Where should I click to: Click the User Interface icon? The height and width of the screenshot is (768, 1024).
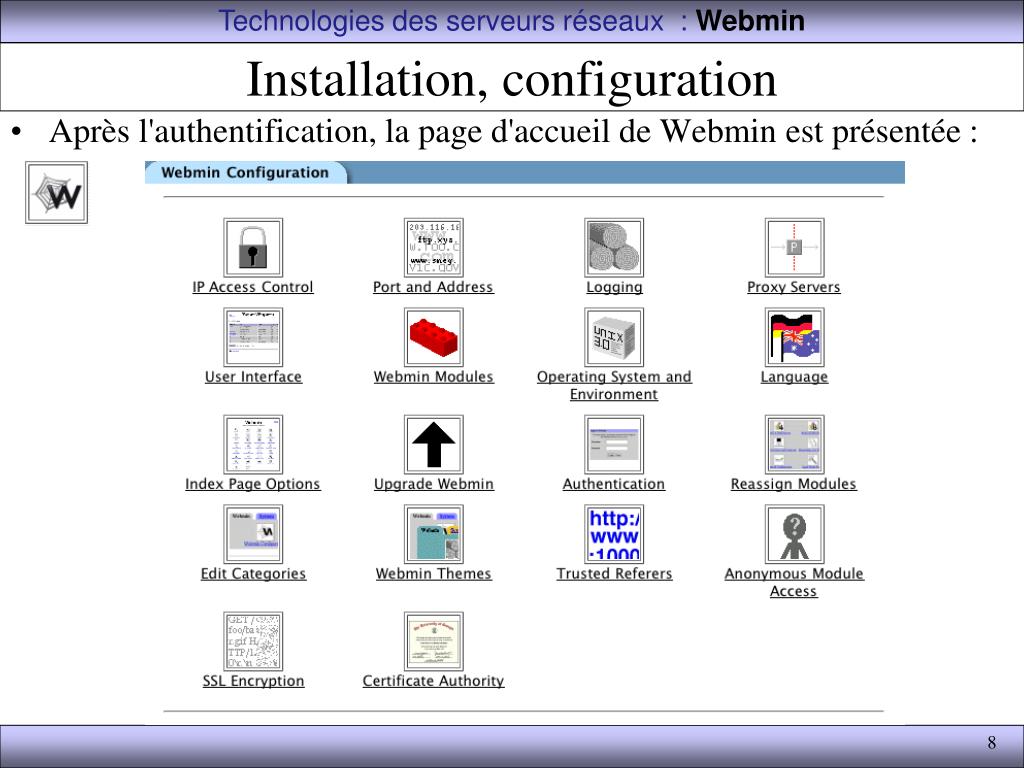(x=253, y=337)
